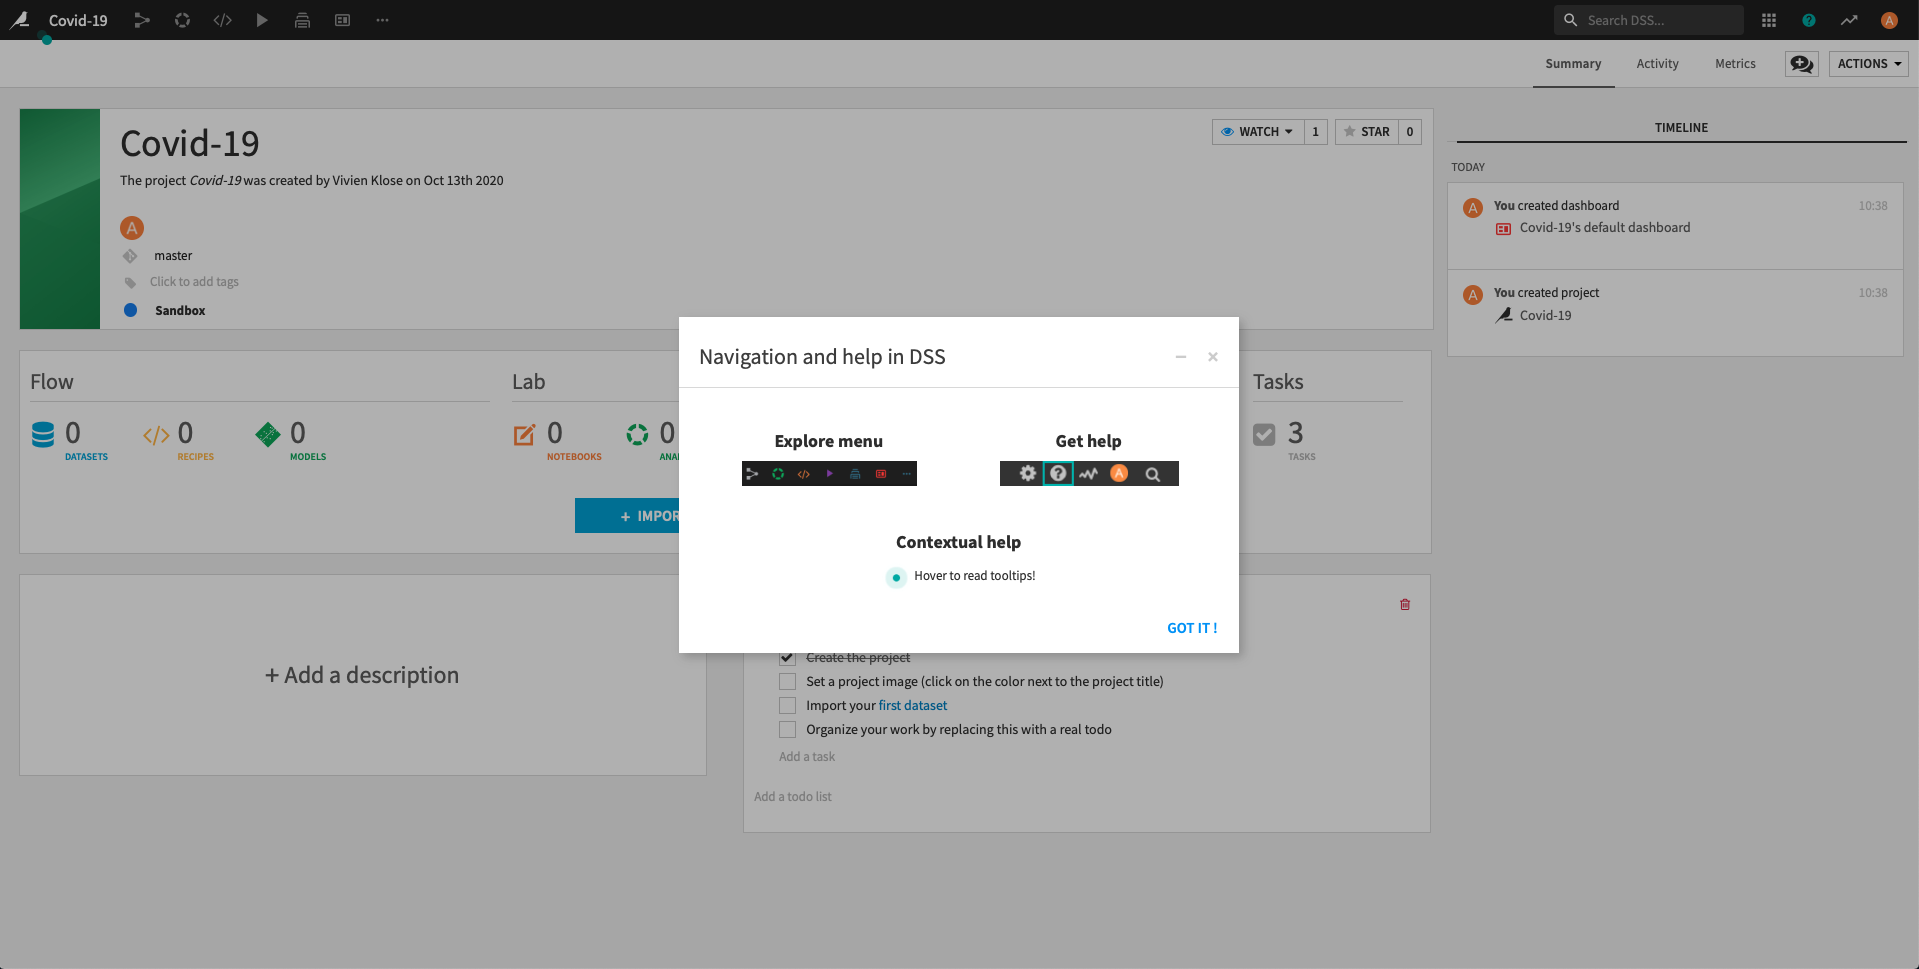
Task: Open the WATCH dropdown
Action: 1258,132
